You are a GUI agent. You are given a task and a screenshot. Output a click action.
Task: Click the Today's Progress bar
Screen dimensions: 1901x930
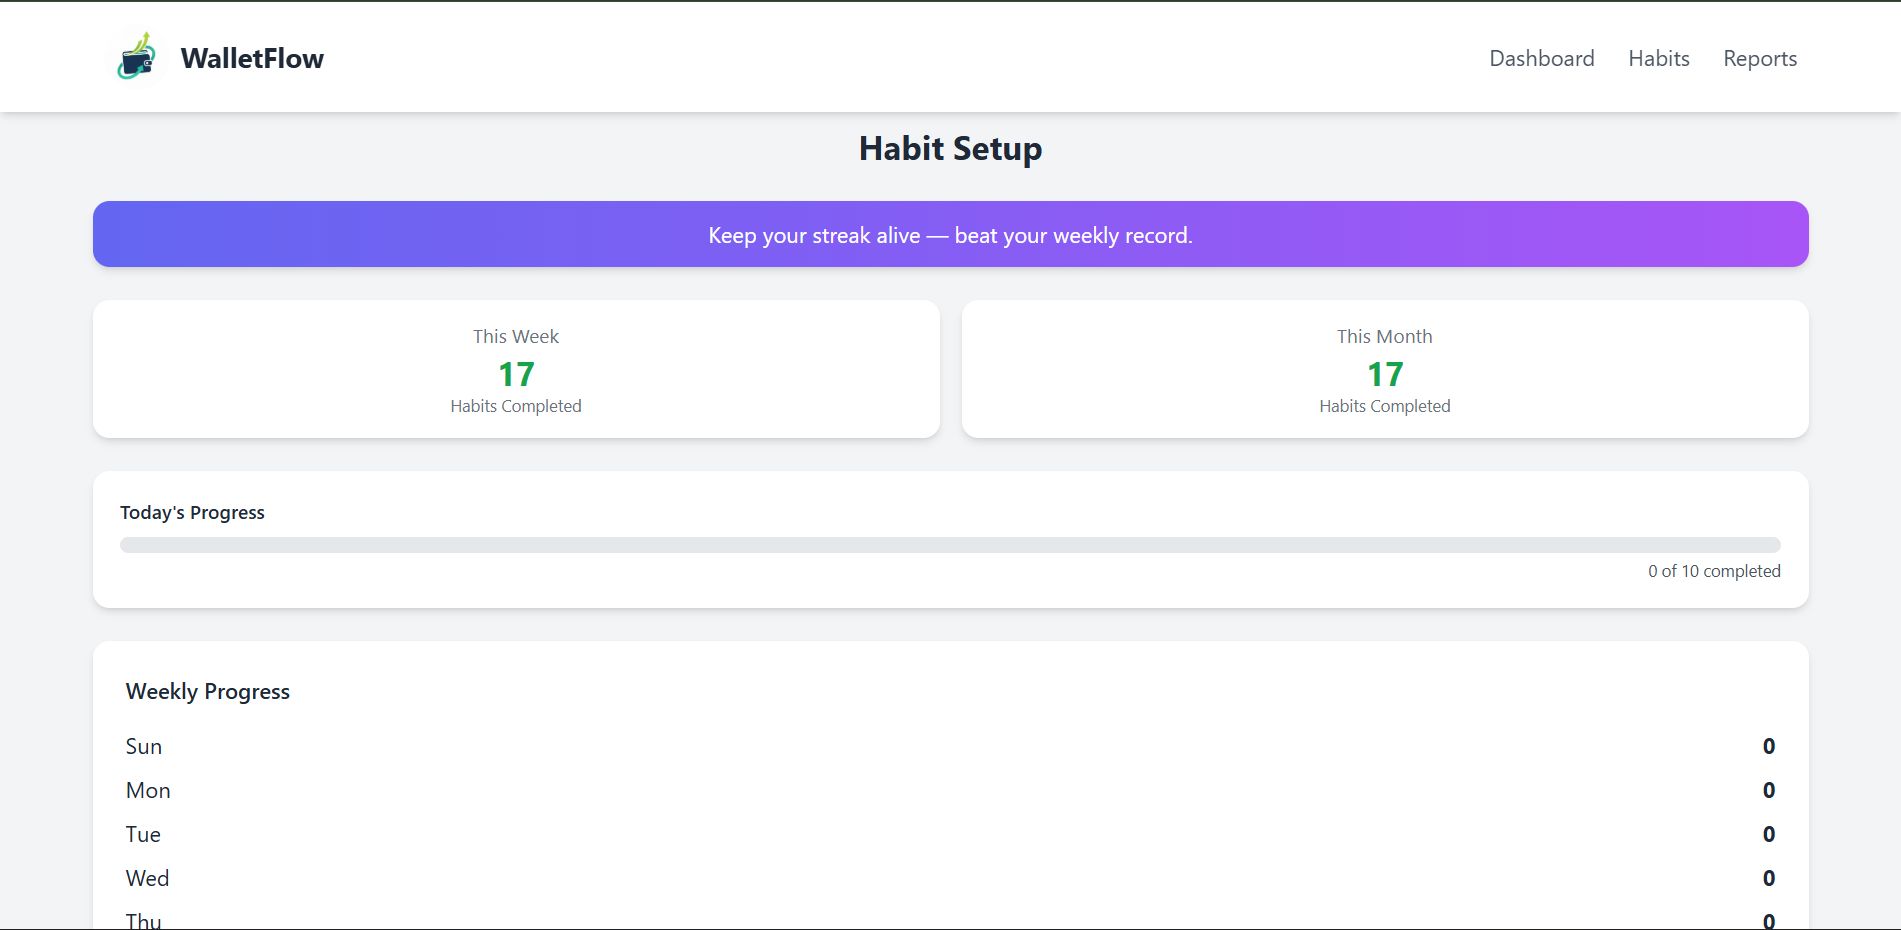[950, 545]
